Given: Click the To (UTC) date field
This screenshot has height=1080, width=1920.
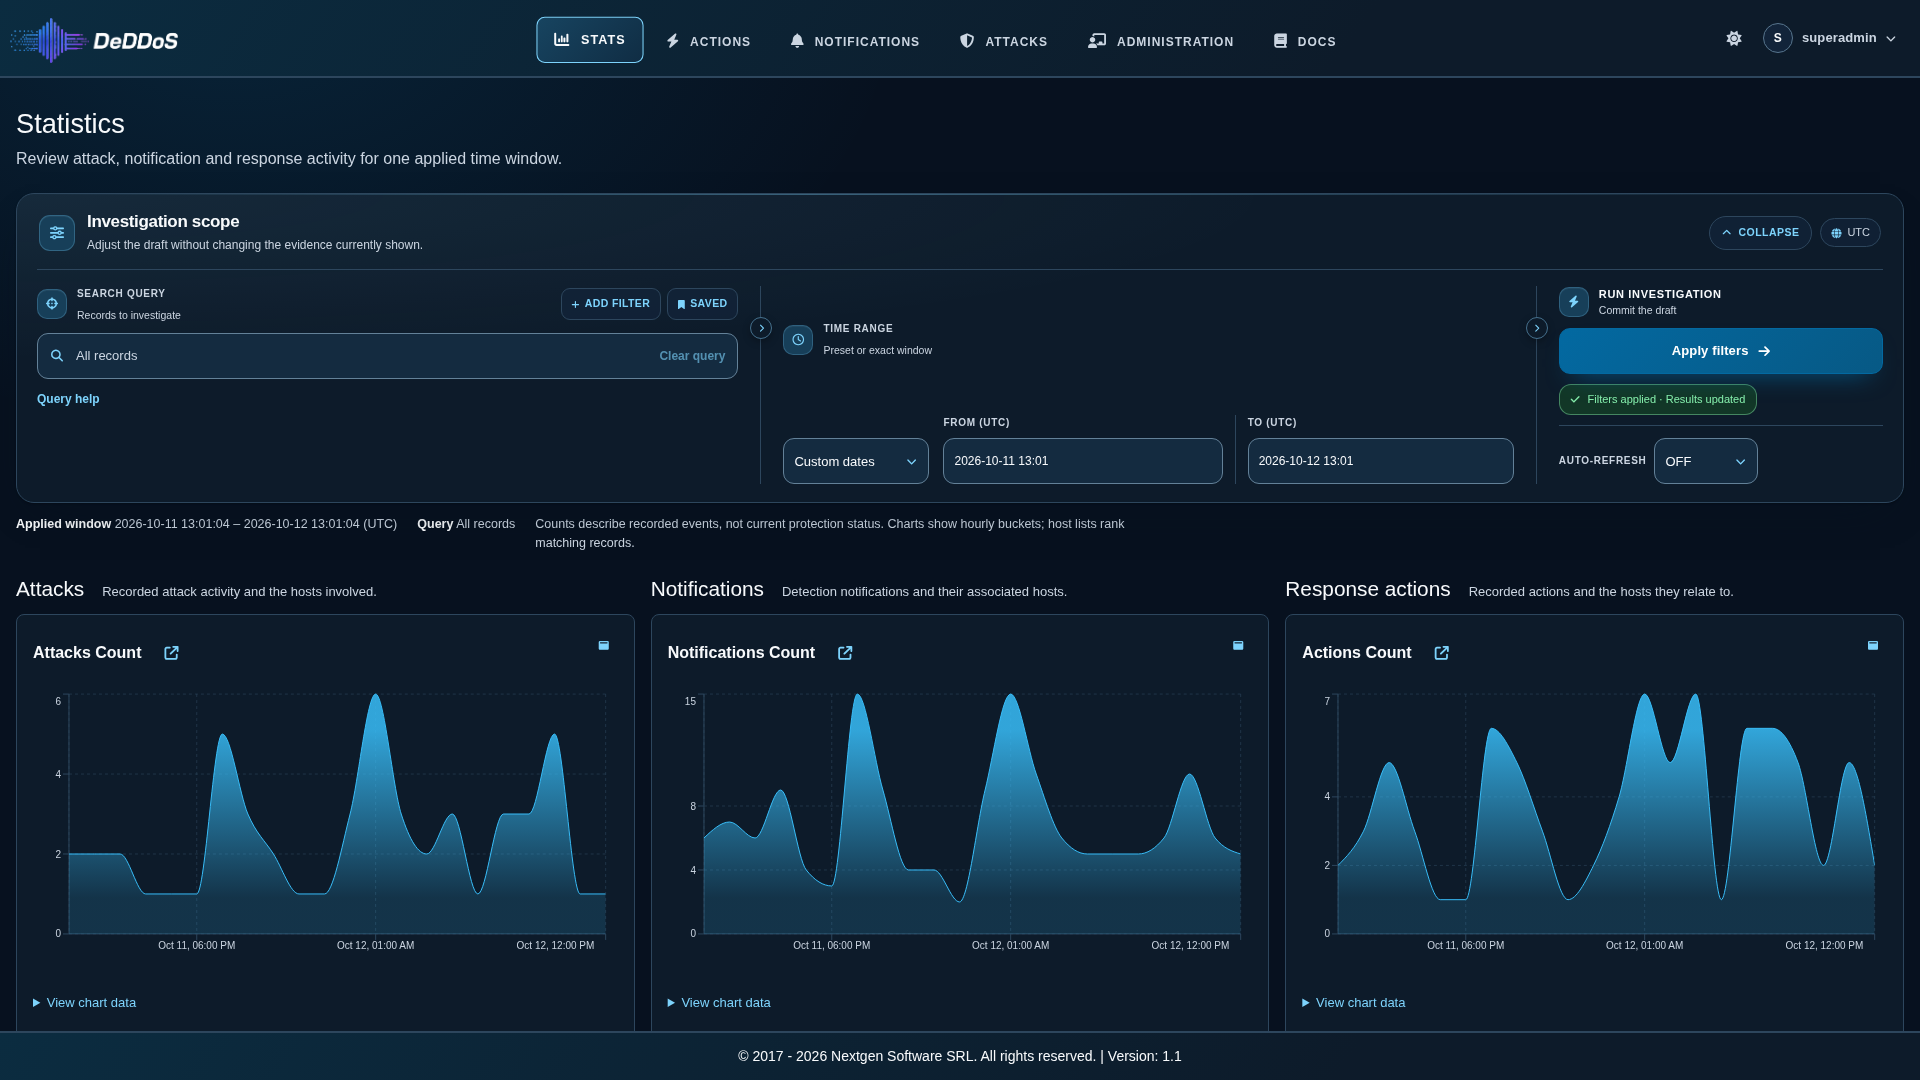Looking at the screenshot, I should tap(1380, 461).
